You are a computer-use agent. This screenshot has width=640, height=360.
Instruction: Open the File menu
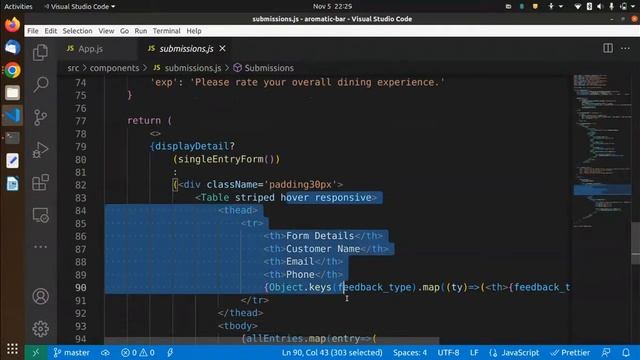33,31
